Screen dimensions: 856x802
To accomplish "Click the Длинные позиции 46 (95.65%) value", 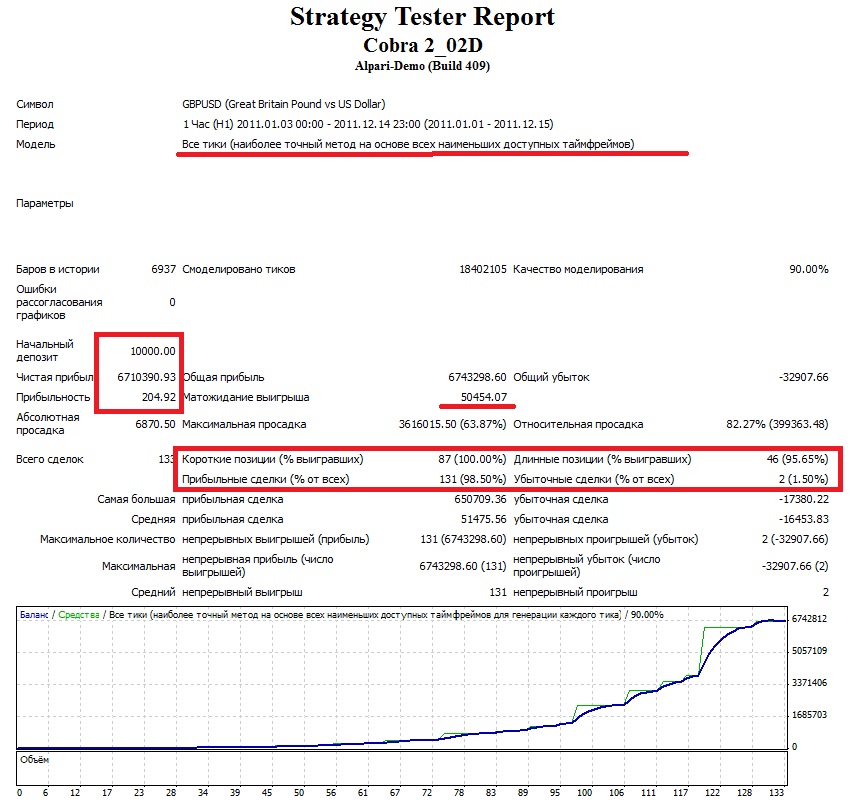I will click(795, 460).
